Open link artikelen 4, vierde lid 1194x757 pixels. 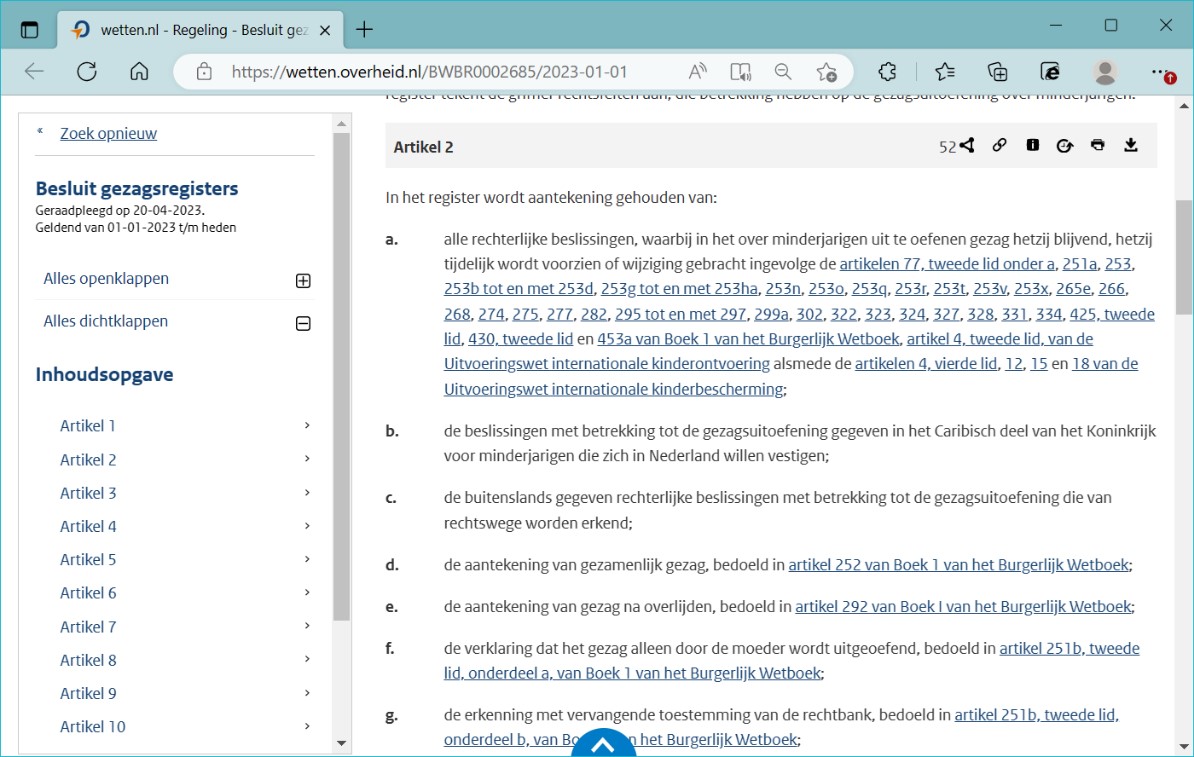click(925, 364)
